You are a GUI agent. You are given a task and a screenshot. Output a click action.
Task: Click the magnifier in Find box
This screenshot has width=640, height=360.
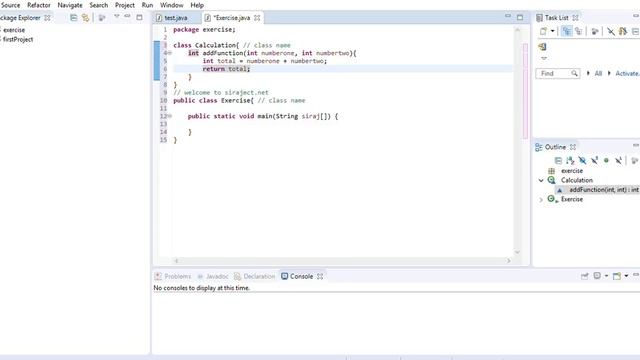574,73
